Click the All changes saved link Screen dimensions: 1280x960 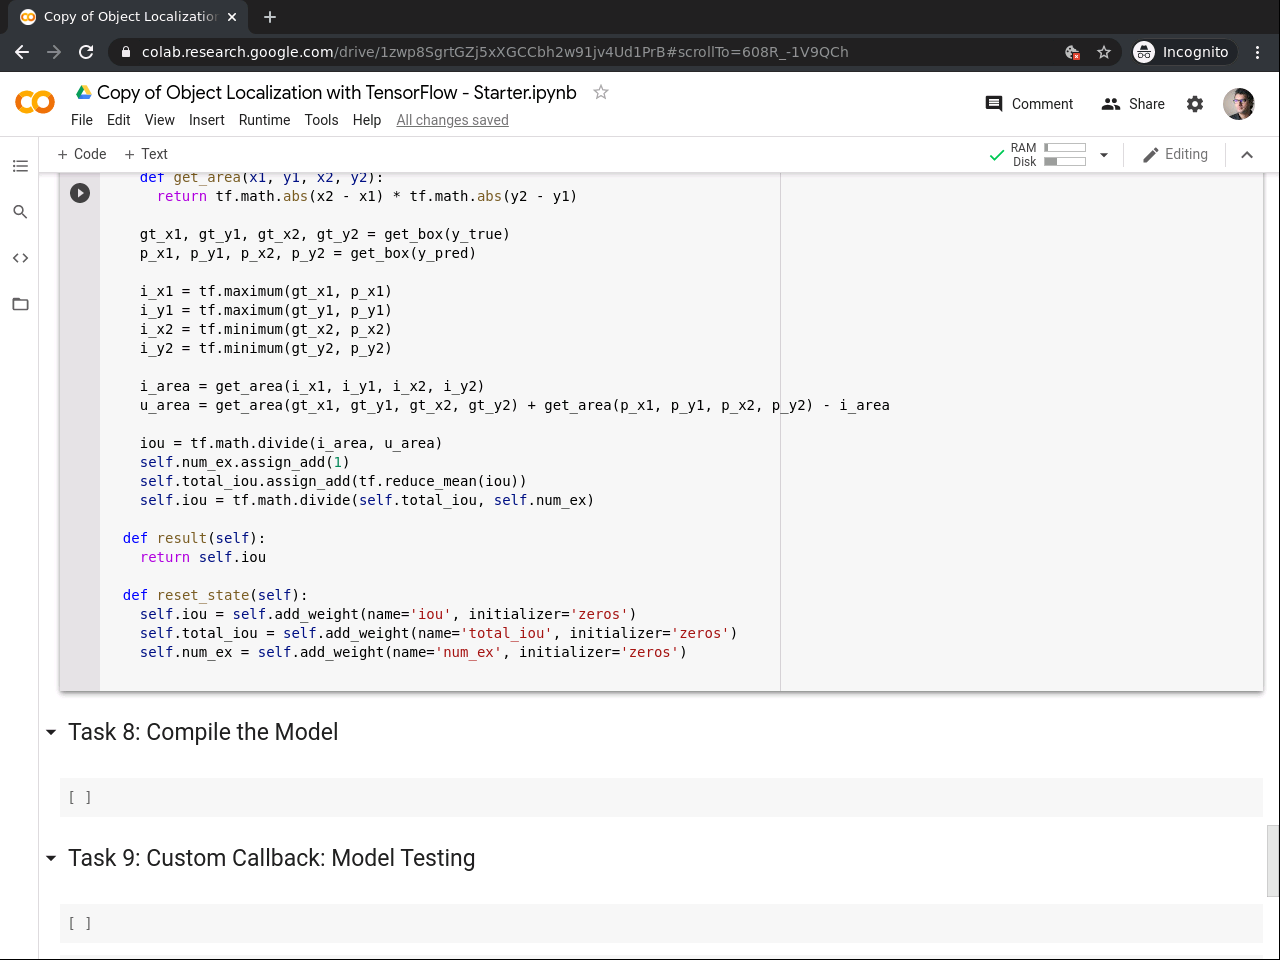[x=452, y=120]
